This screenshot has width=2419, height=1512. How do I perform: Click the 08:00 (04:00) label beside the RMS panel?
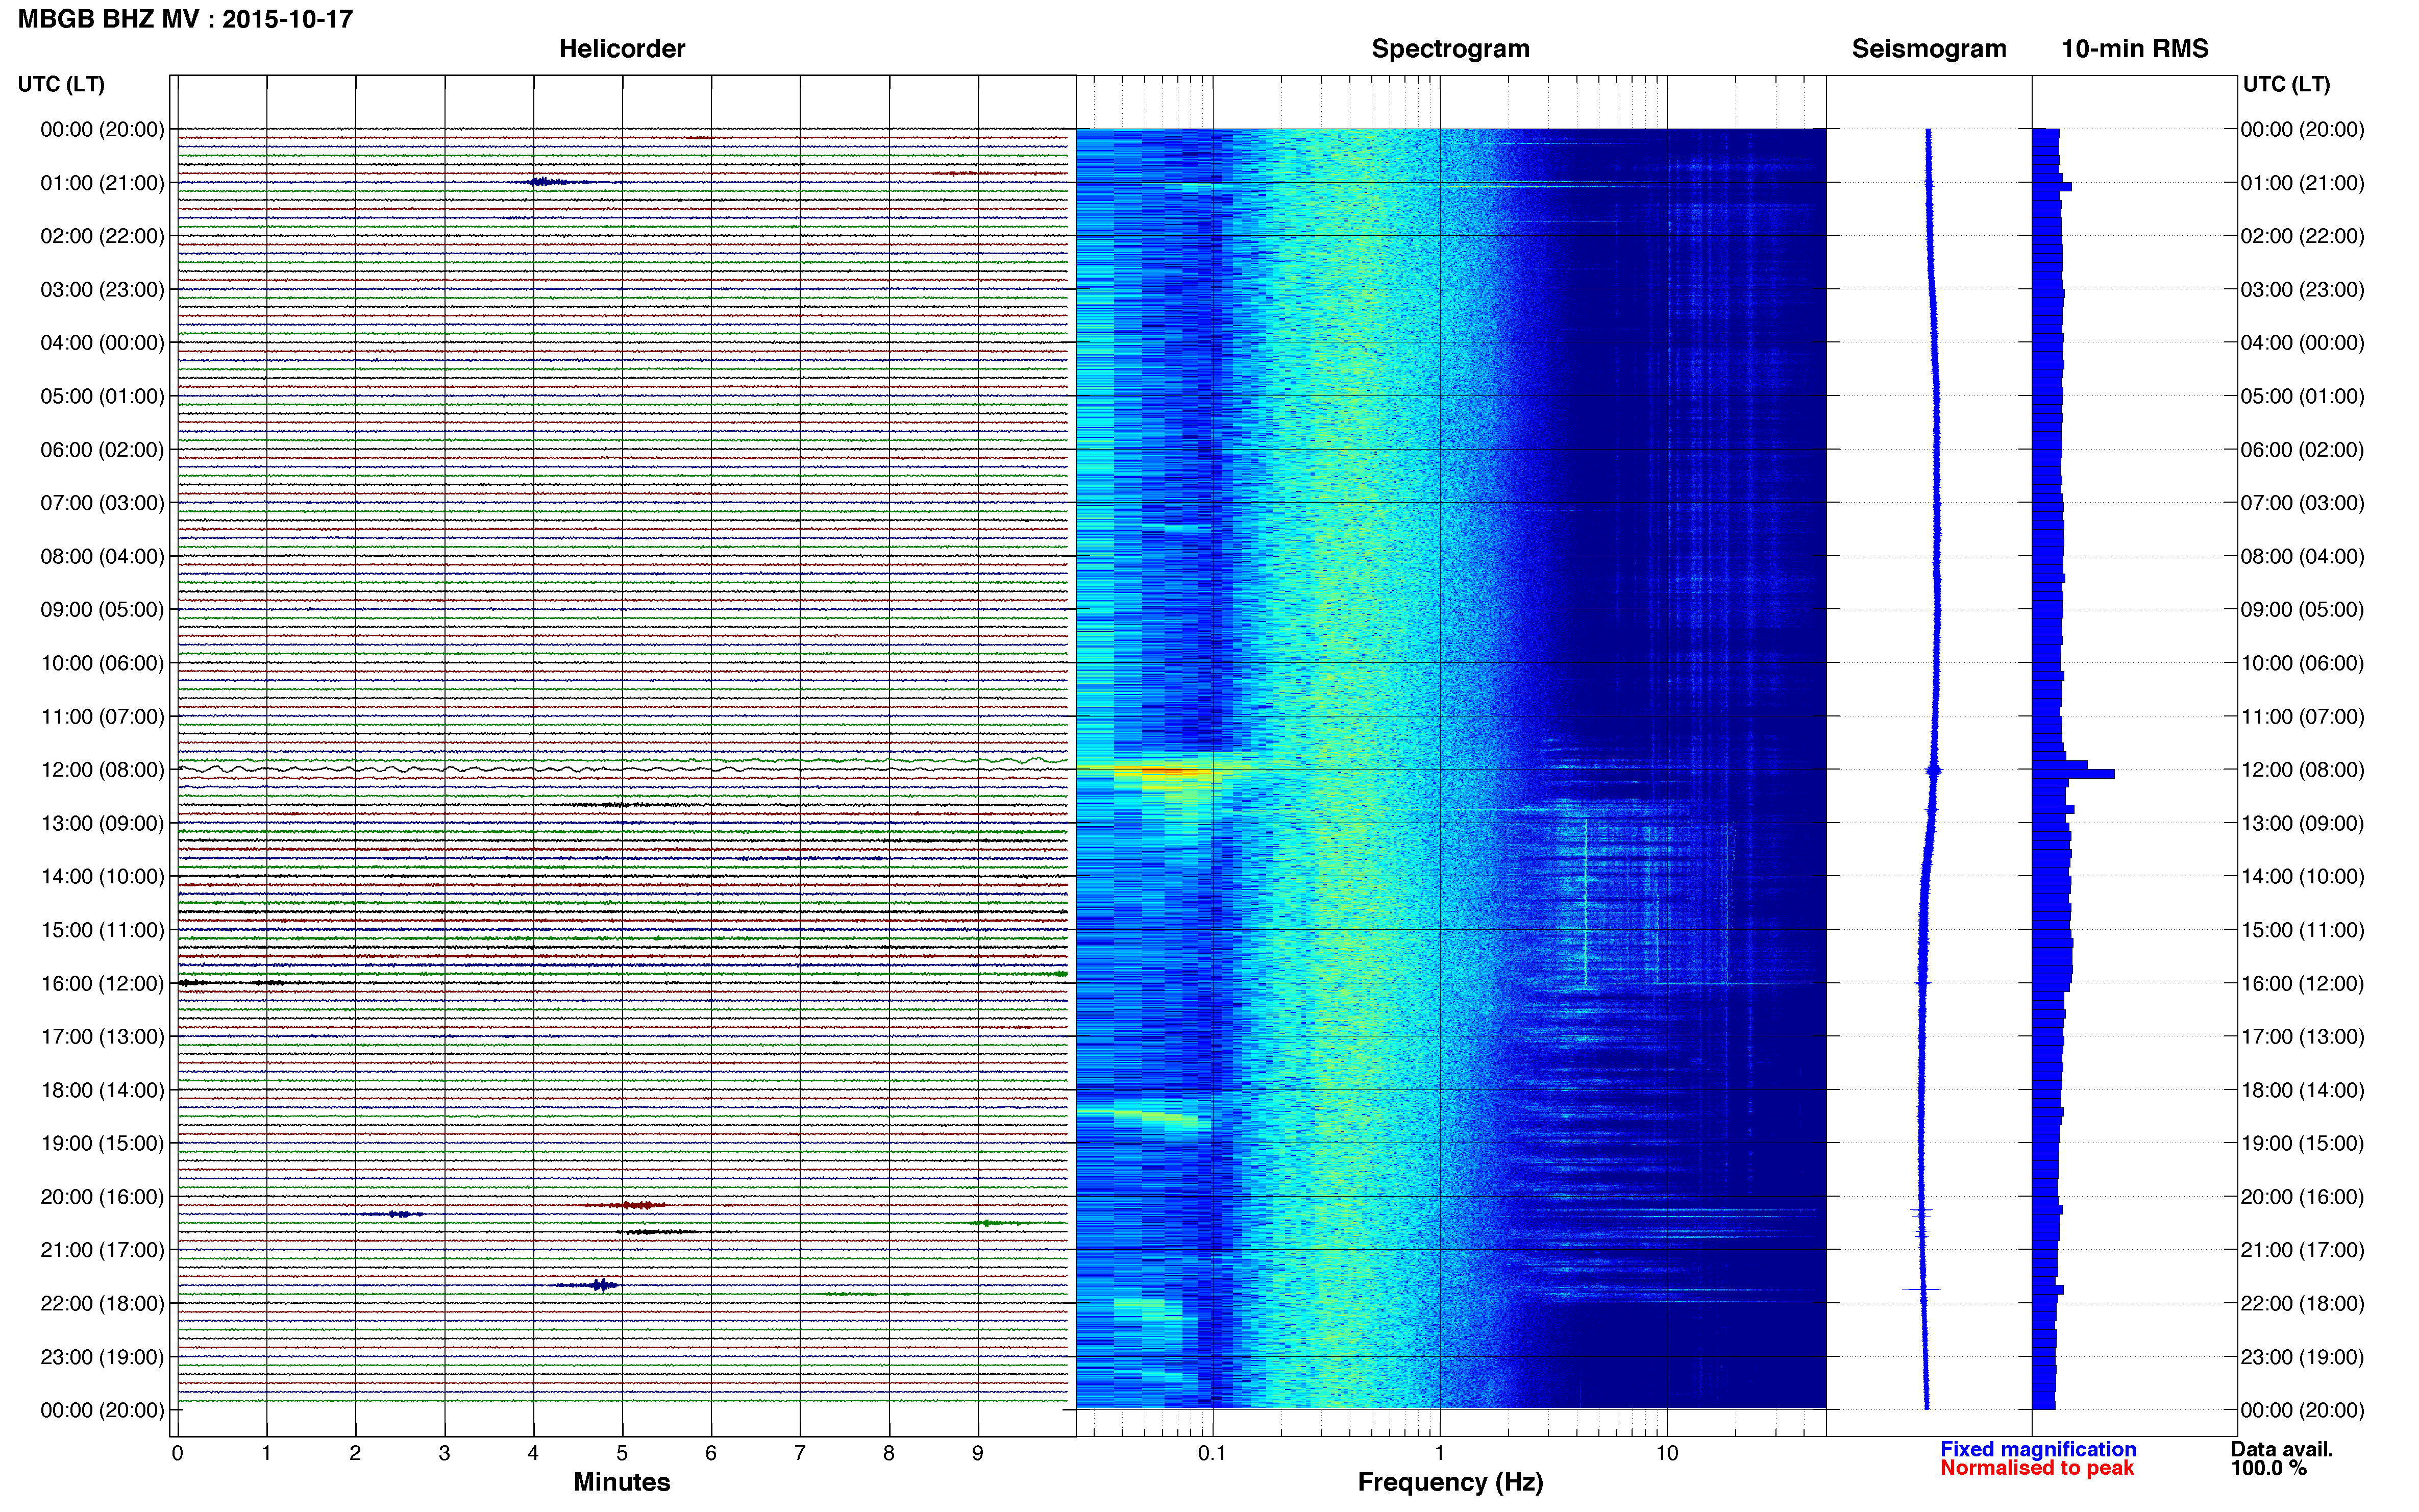point(2302,556)
